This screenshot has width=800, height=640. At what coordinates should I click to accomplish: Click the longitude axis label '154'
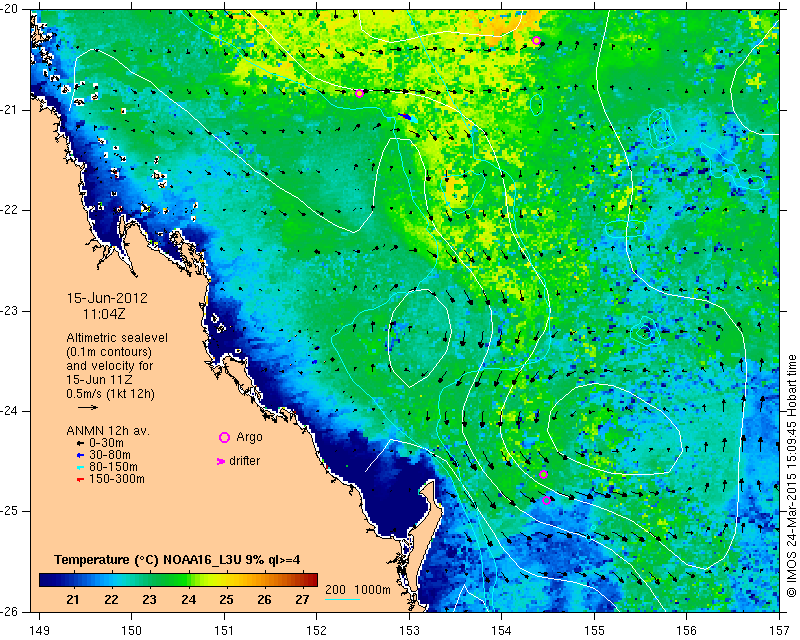point(502,631)
